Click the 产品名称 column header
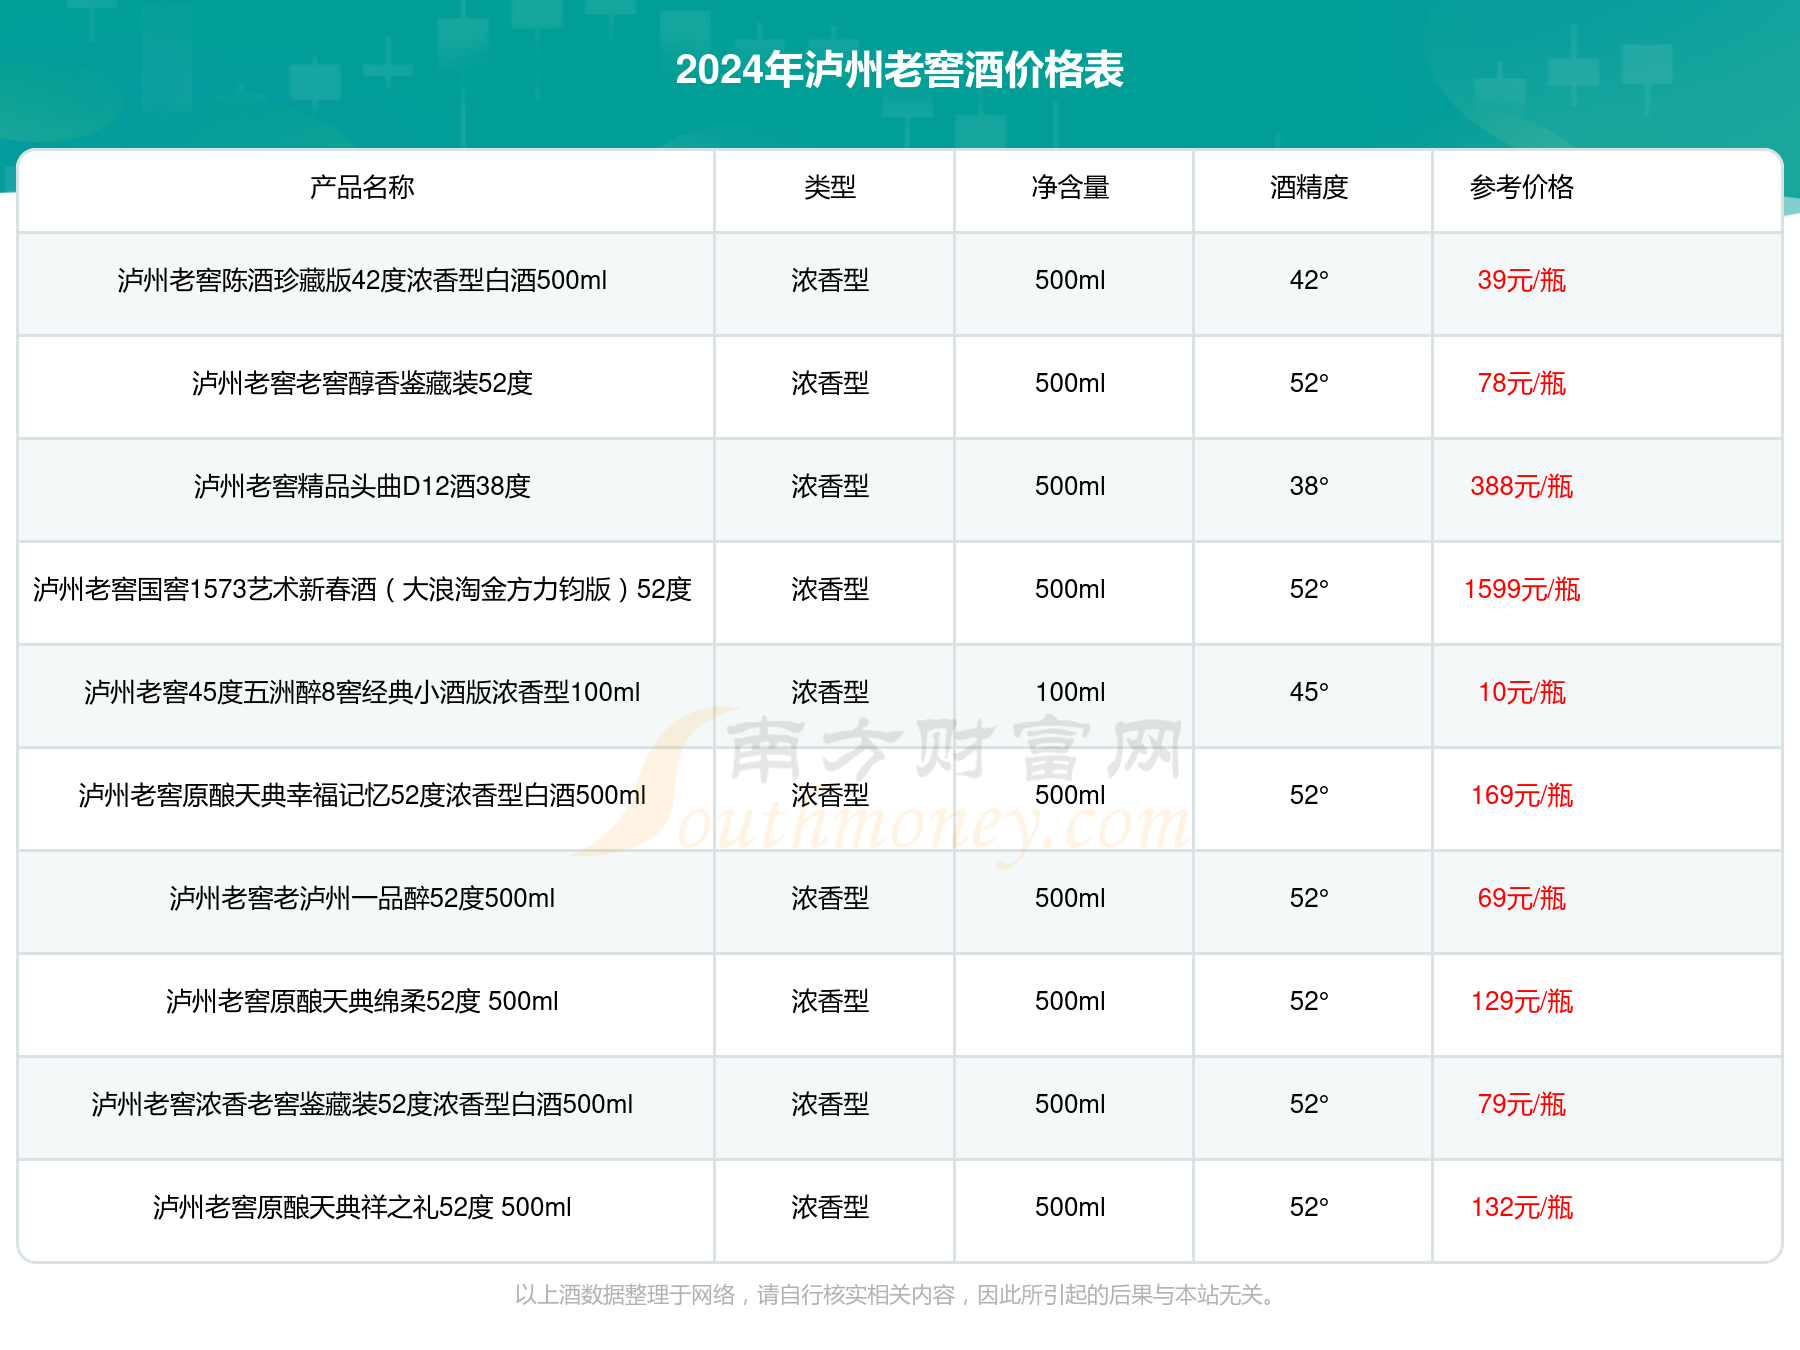This screenshot has width=1800, height=1350. 362,187
